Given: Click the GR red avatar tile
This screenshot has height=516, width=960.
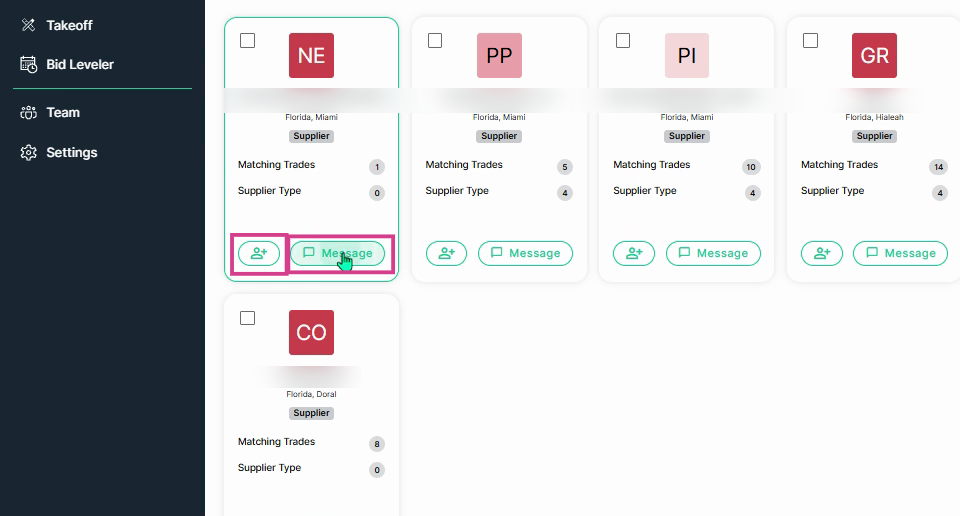Looking at the screenshot, I should 874,56.
